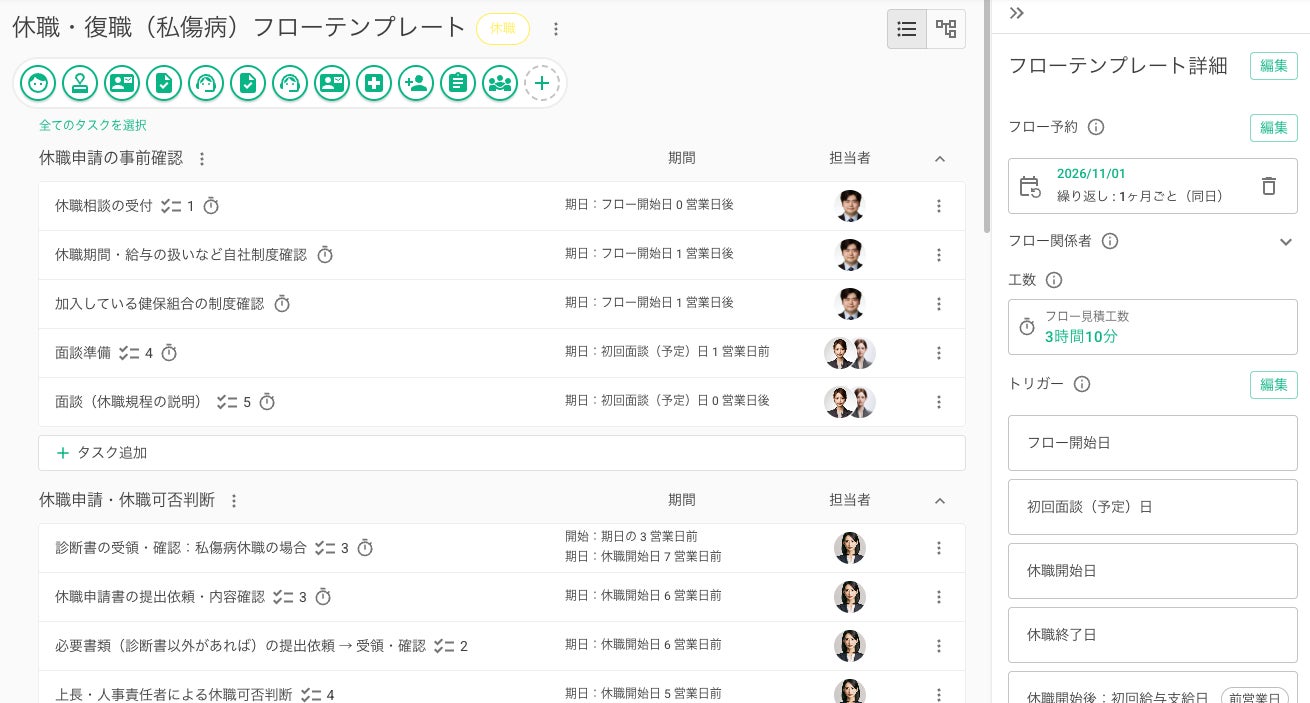This screenshot has height=703, width=1310.
Task: Switch to list view
Action: (907, 29)
